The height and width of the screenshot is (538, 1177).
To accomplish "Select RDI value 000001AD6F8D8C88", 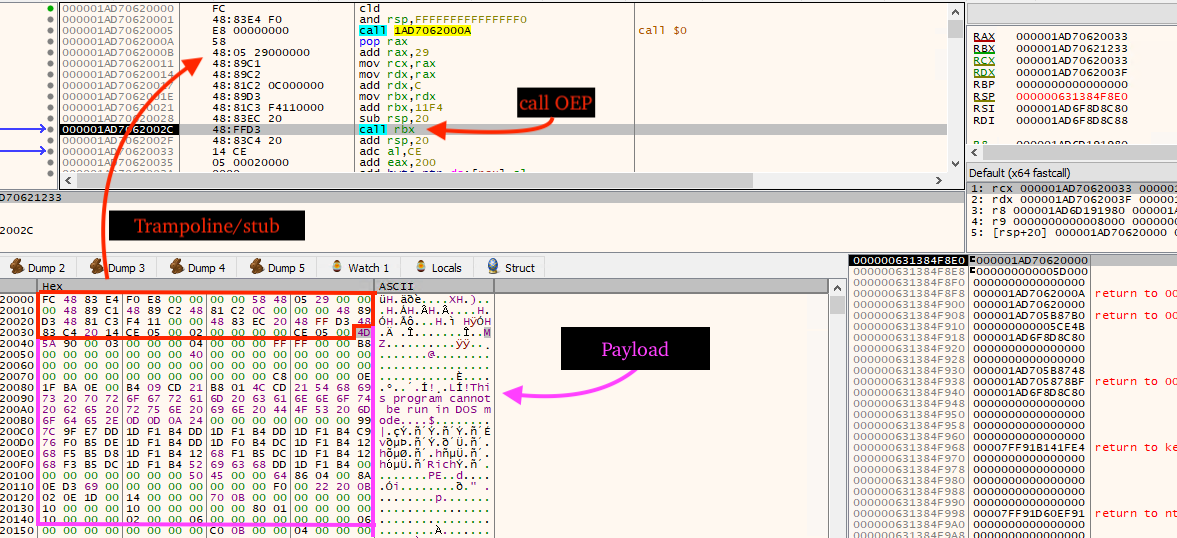I will point(1071,121).
